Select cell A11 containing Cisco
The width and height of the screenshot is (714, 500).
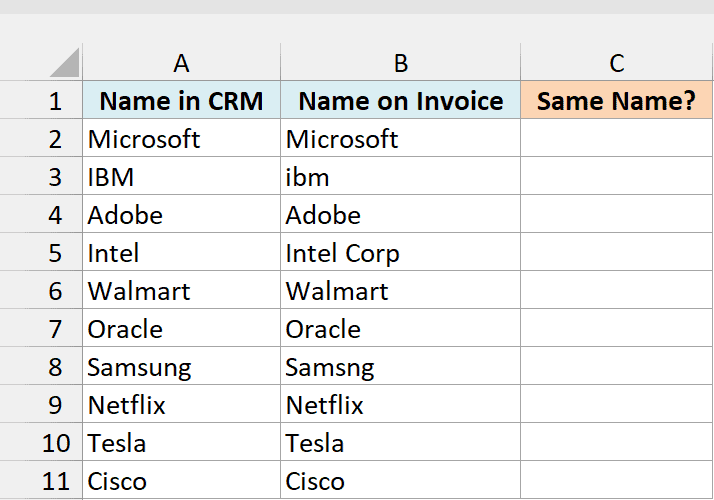(x=182, y=480)
